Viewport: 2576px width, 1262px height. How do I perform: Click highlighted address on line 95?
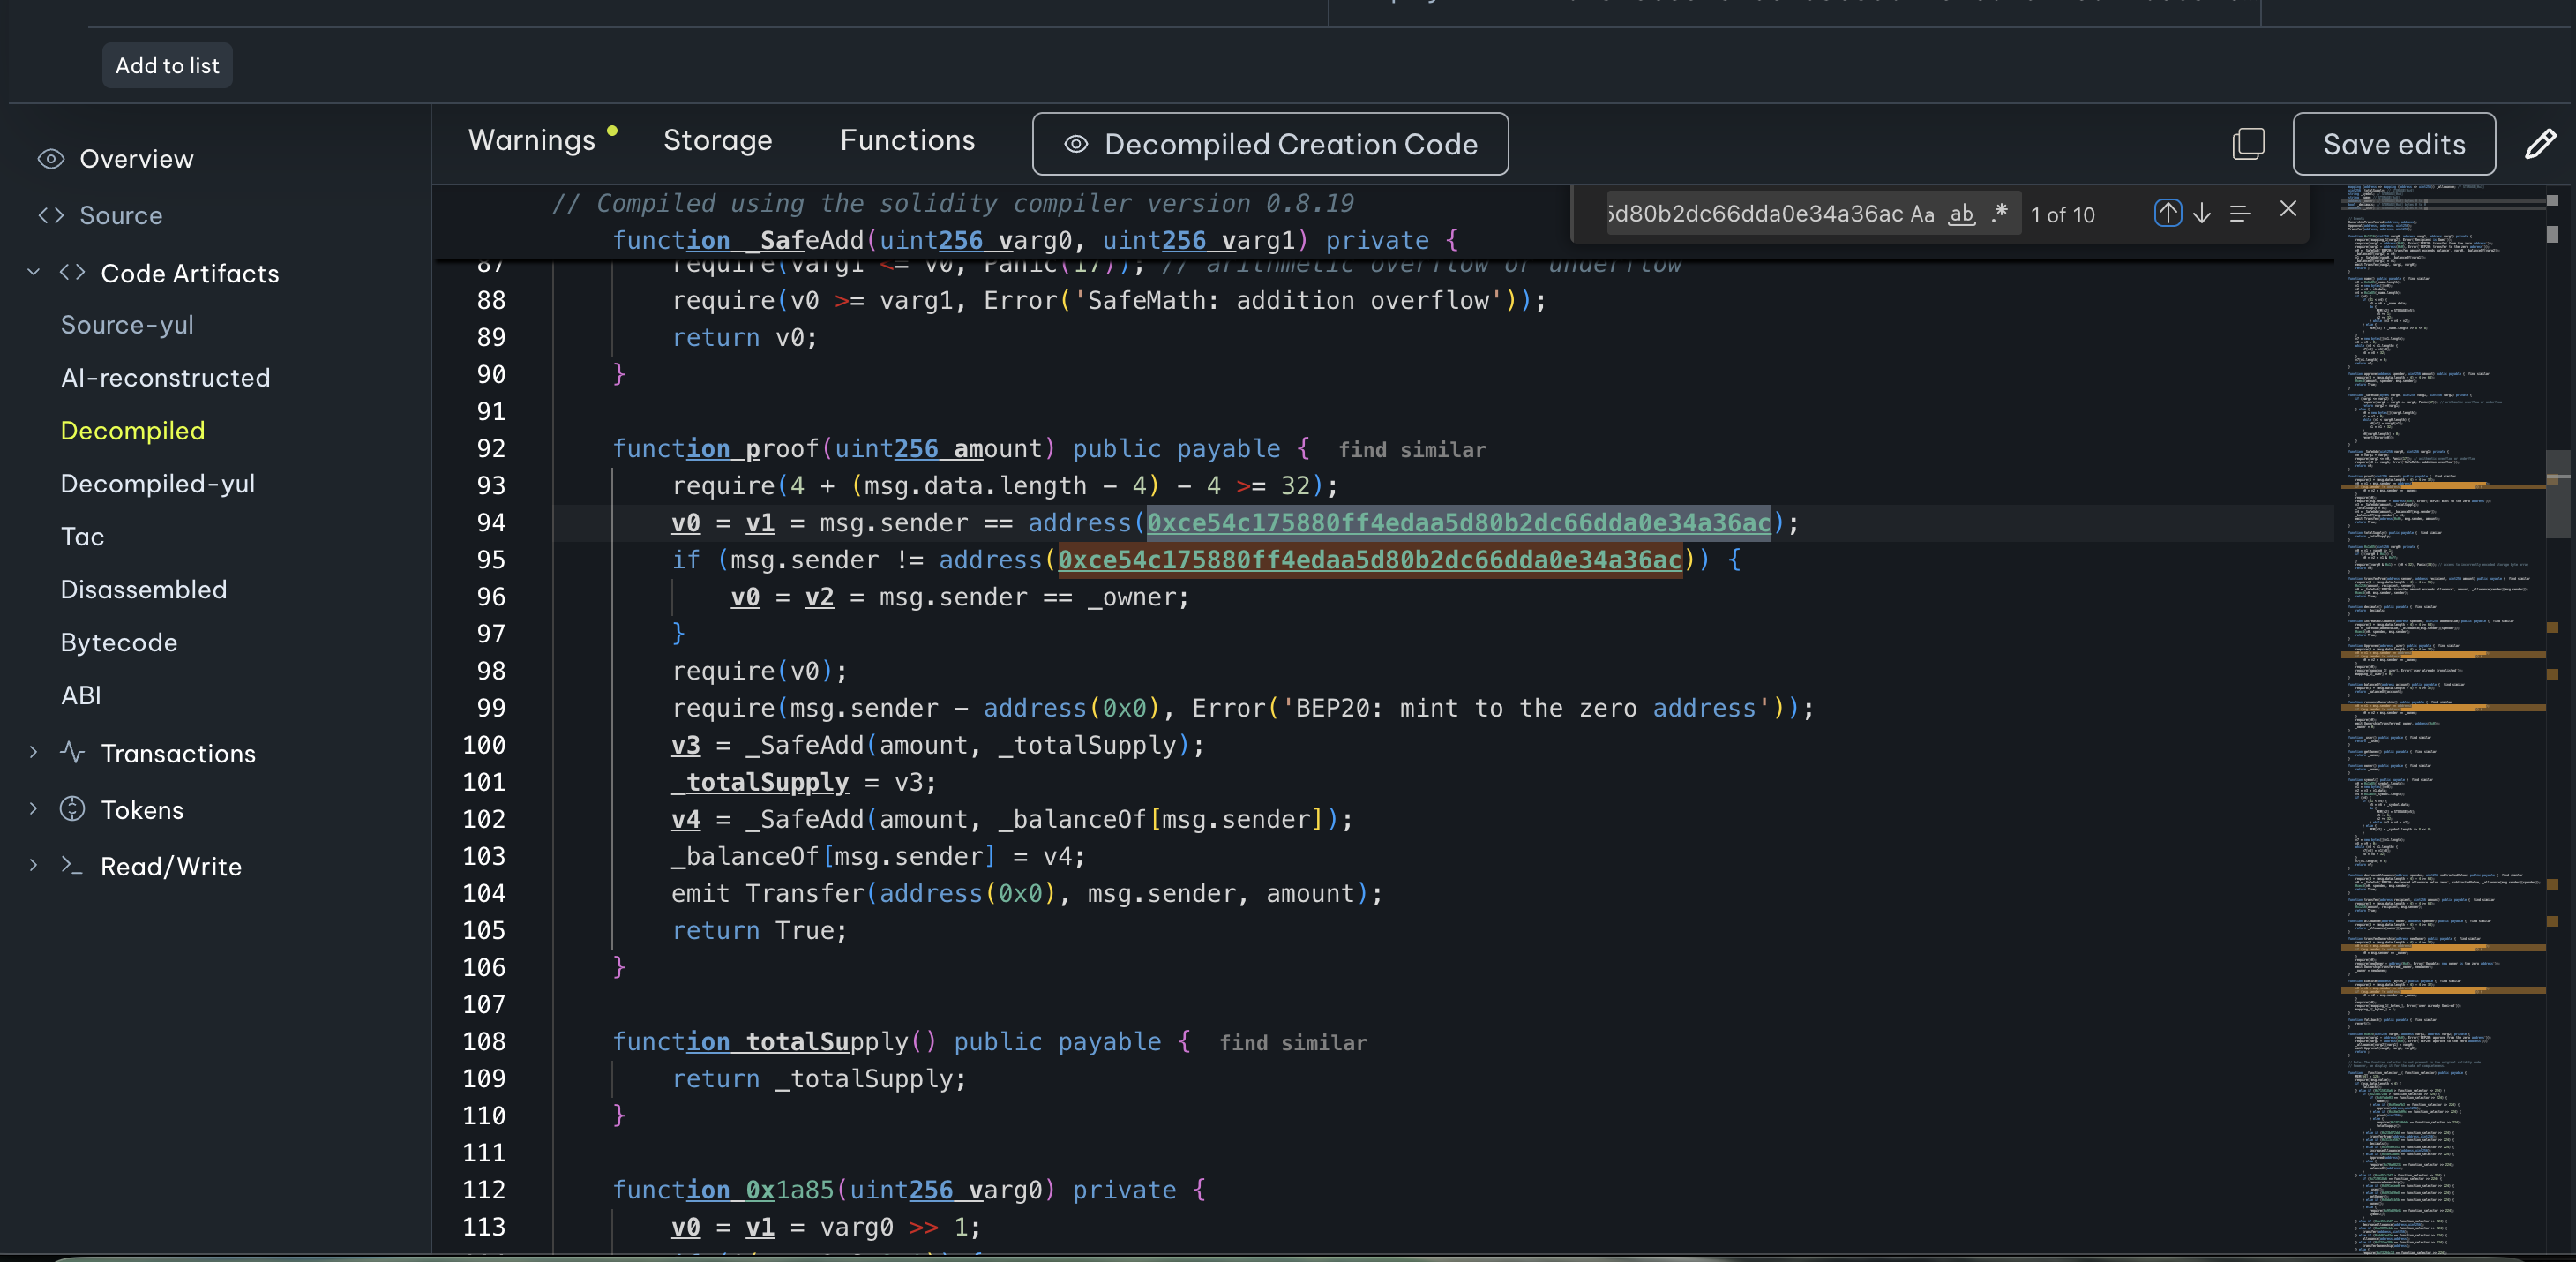tap(1369, 559)
